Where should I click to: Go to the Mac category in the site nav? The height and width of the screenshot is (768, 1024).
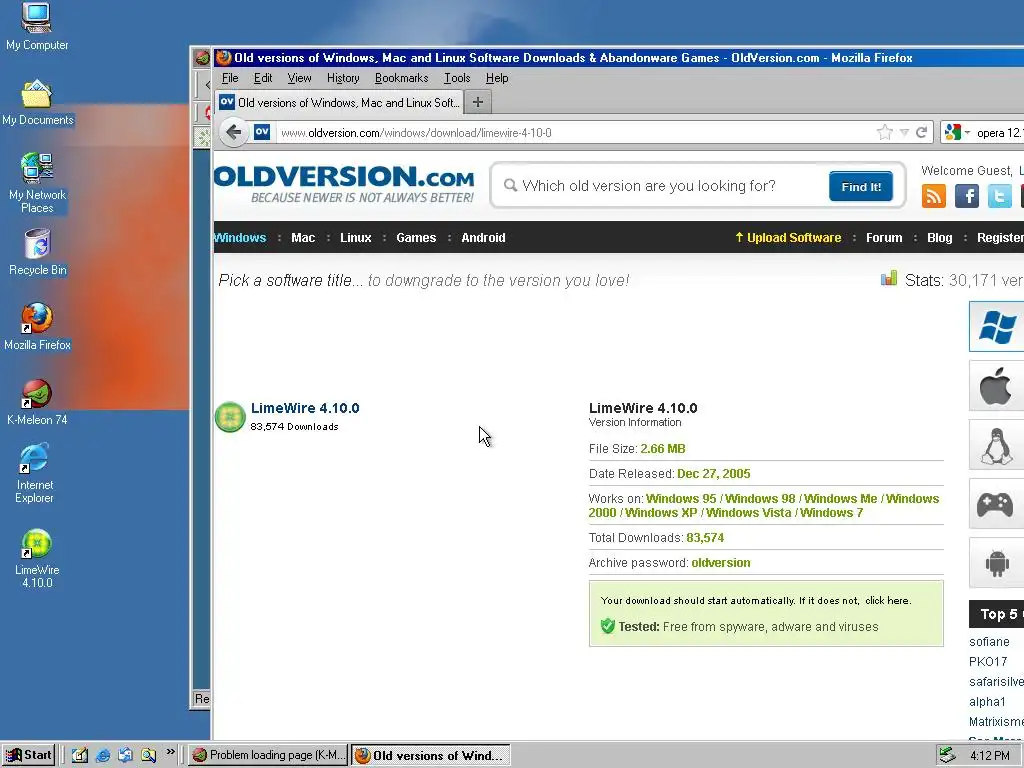[x=303, y=238]
